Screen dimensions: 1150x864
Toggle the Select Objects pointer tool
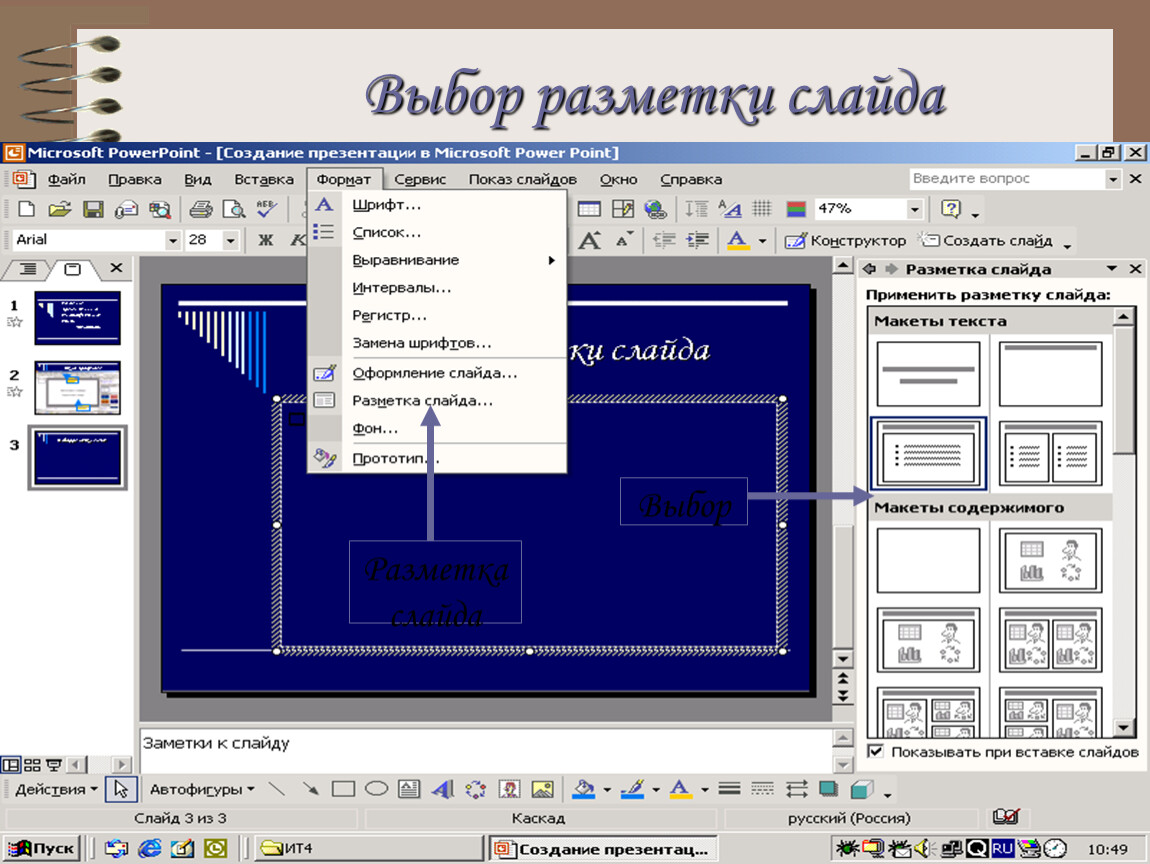121,789
